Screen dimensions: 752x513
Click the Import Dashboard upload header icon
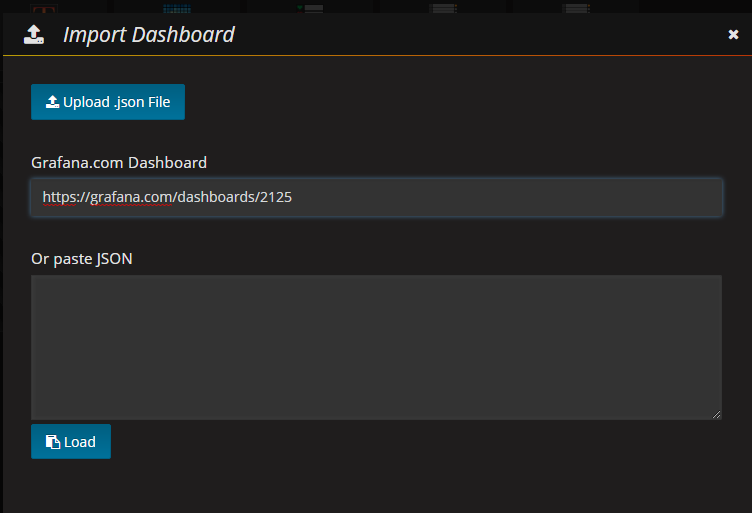coord(34,35)
